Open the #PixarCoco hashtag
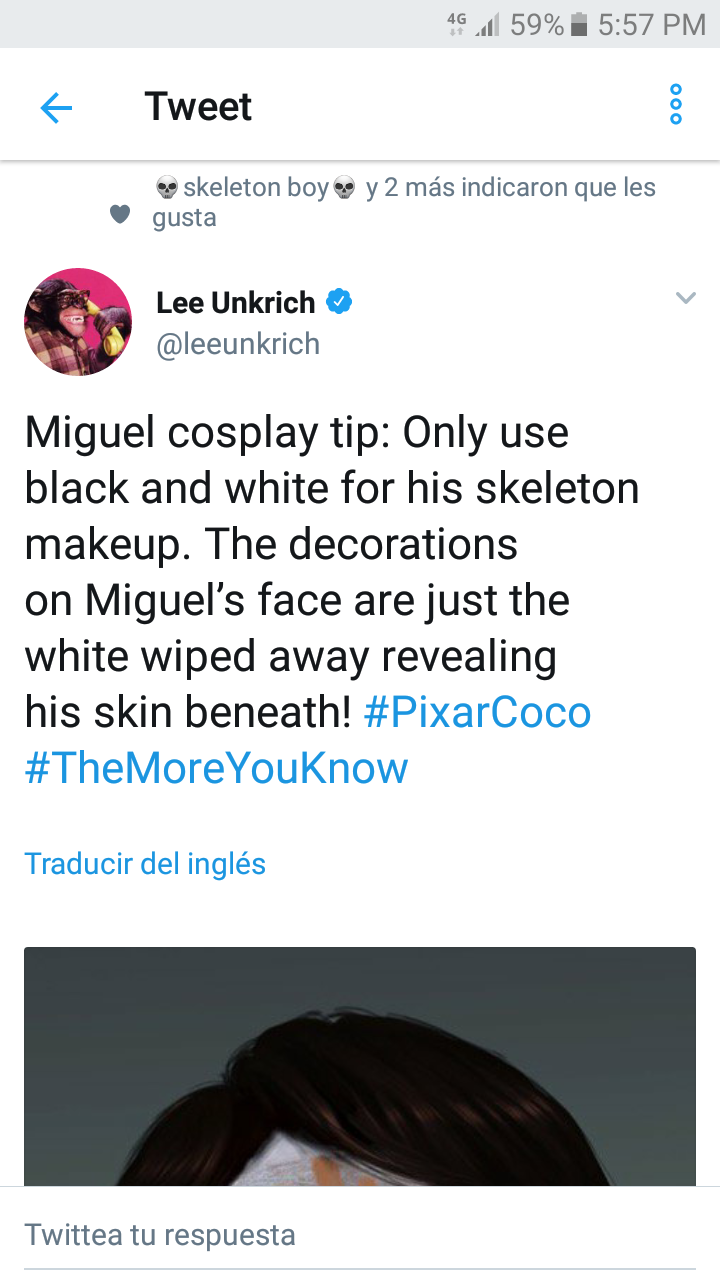The width and height of the screenshot is (720, 1280). click(477, 712)
